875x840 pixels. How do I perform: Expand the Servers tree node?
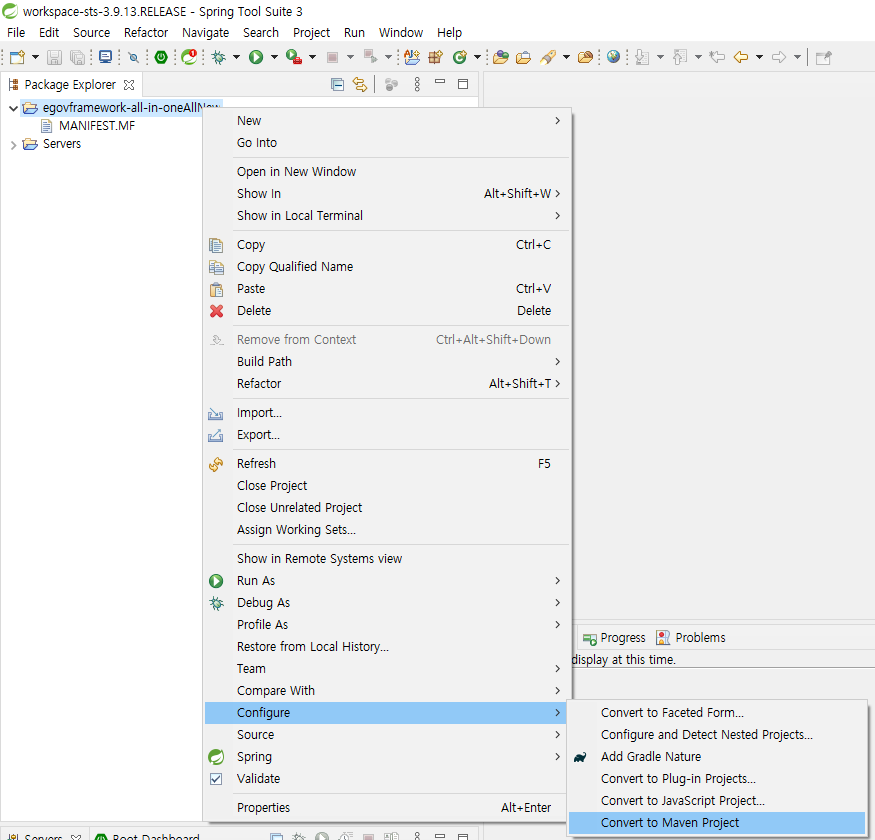point(13,145)
